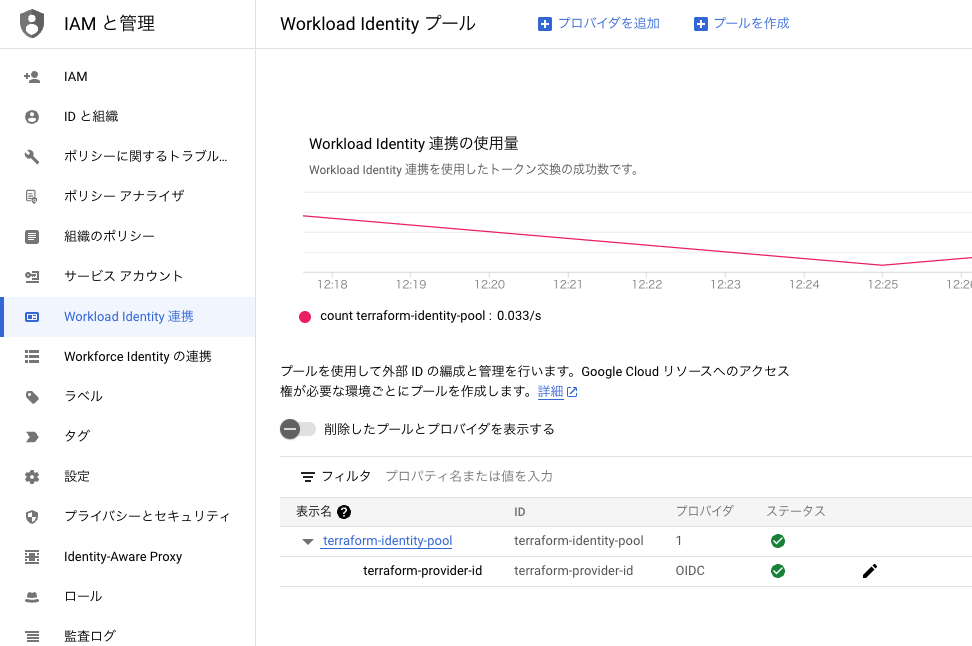The width and height of the screenshot is (972, 646).
Task: Open the terraform-identity-pool link
Action: point(387,541)
